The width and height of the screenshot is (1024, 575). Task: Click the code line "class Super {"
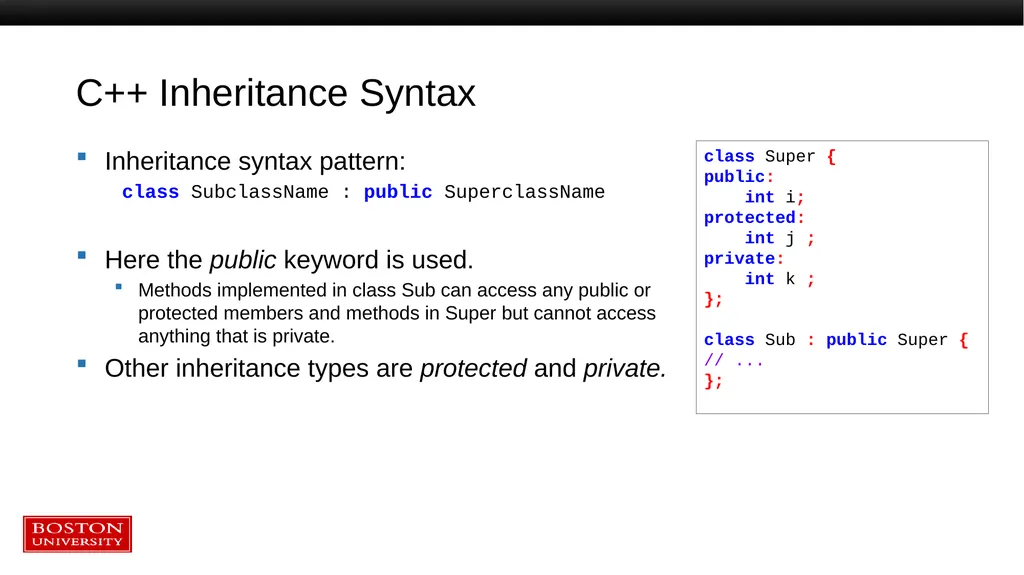click(x=769, y=157)
